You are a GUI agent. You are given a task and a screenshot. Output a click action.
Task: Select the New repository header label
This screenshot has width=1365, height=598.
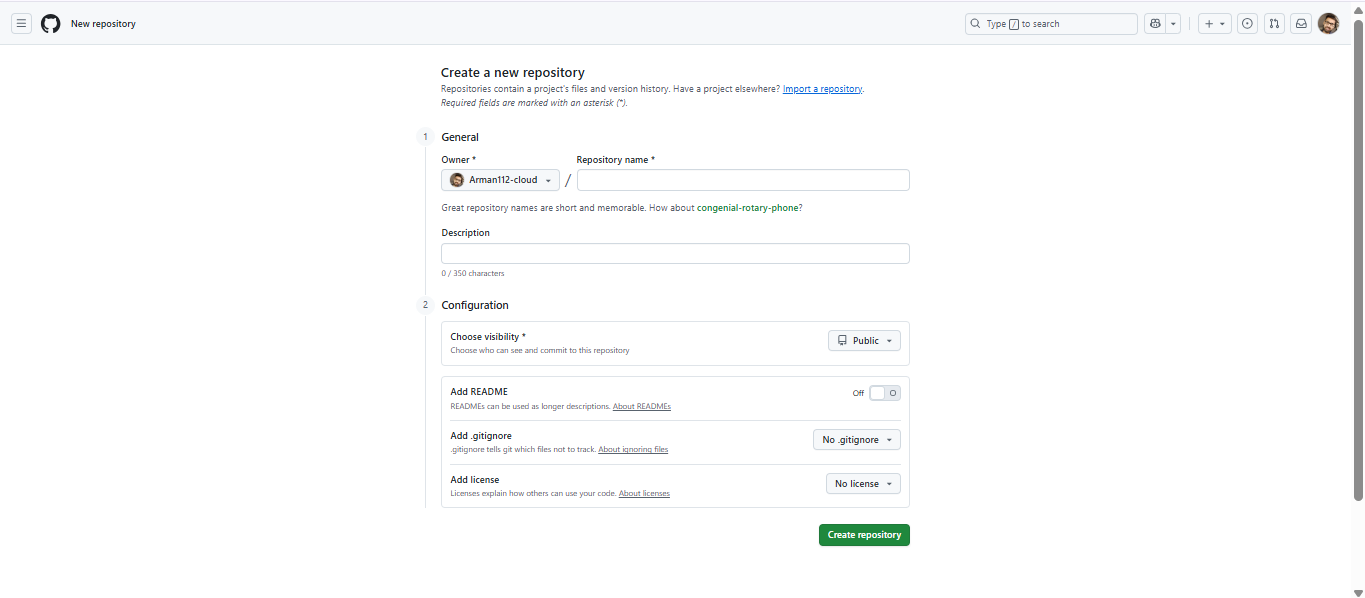tap(103, 23)
